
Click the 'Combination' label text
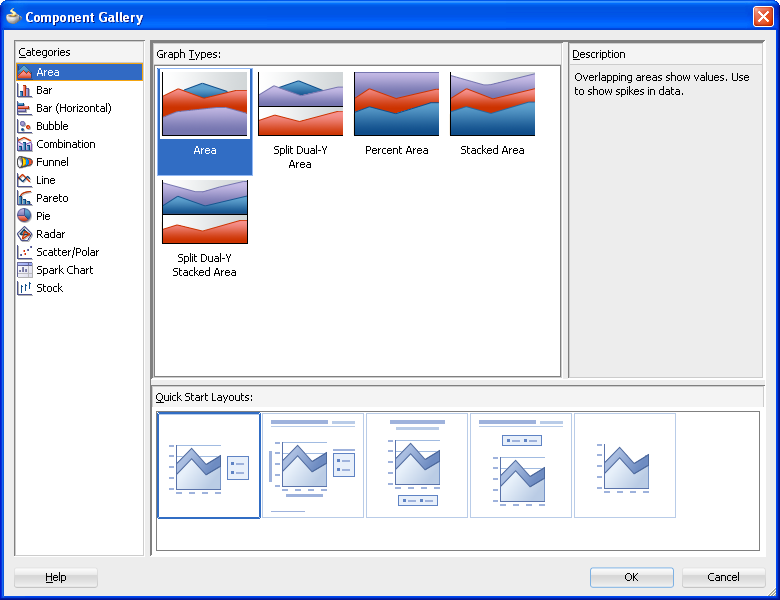pos(66,144)
